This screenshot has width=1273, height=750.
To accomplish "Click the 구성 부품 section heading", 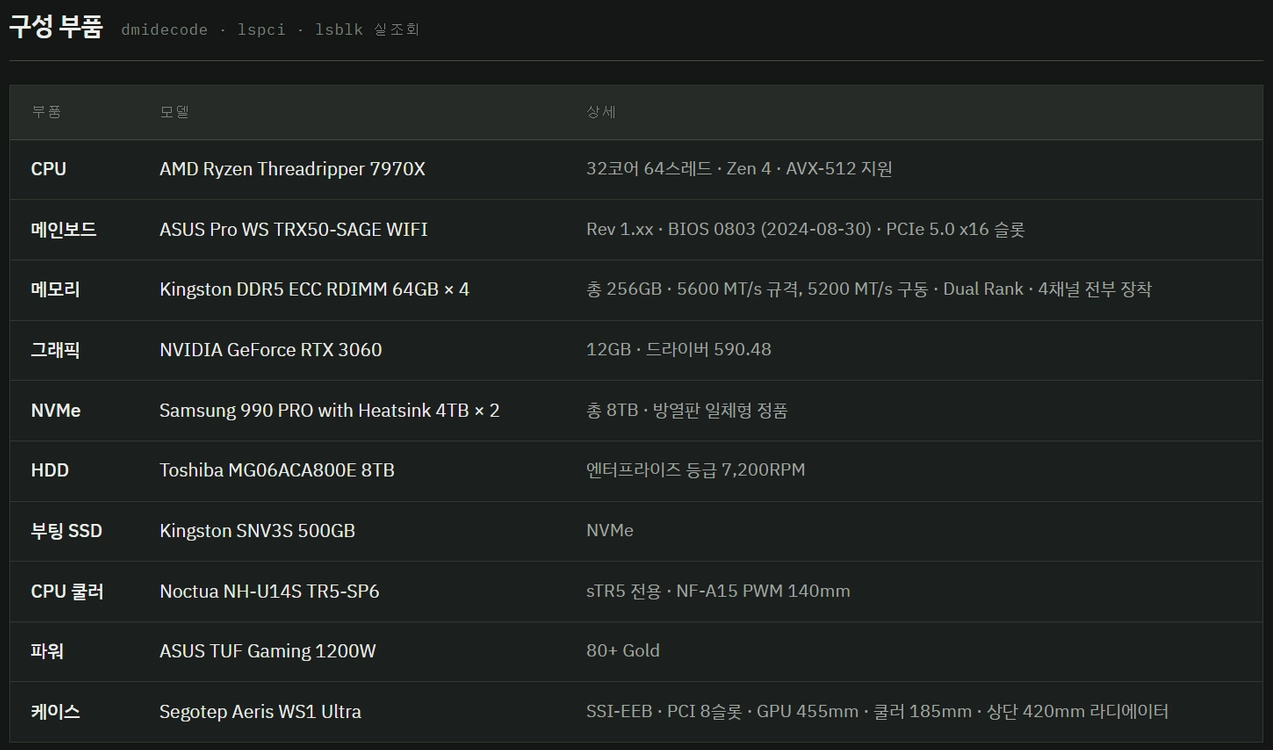I will (x=56, y=27).
